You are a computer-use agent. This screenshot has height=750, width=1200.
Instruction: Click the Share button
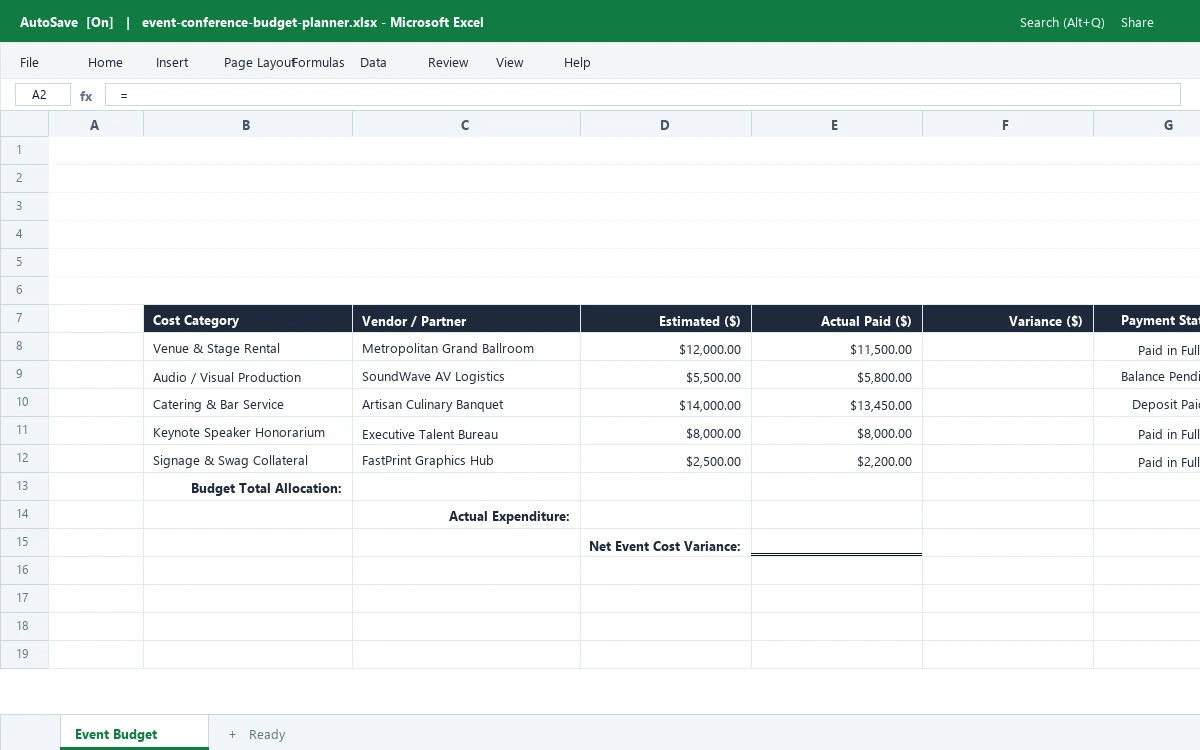1137,22
